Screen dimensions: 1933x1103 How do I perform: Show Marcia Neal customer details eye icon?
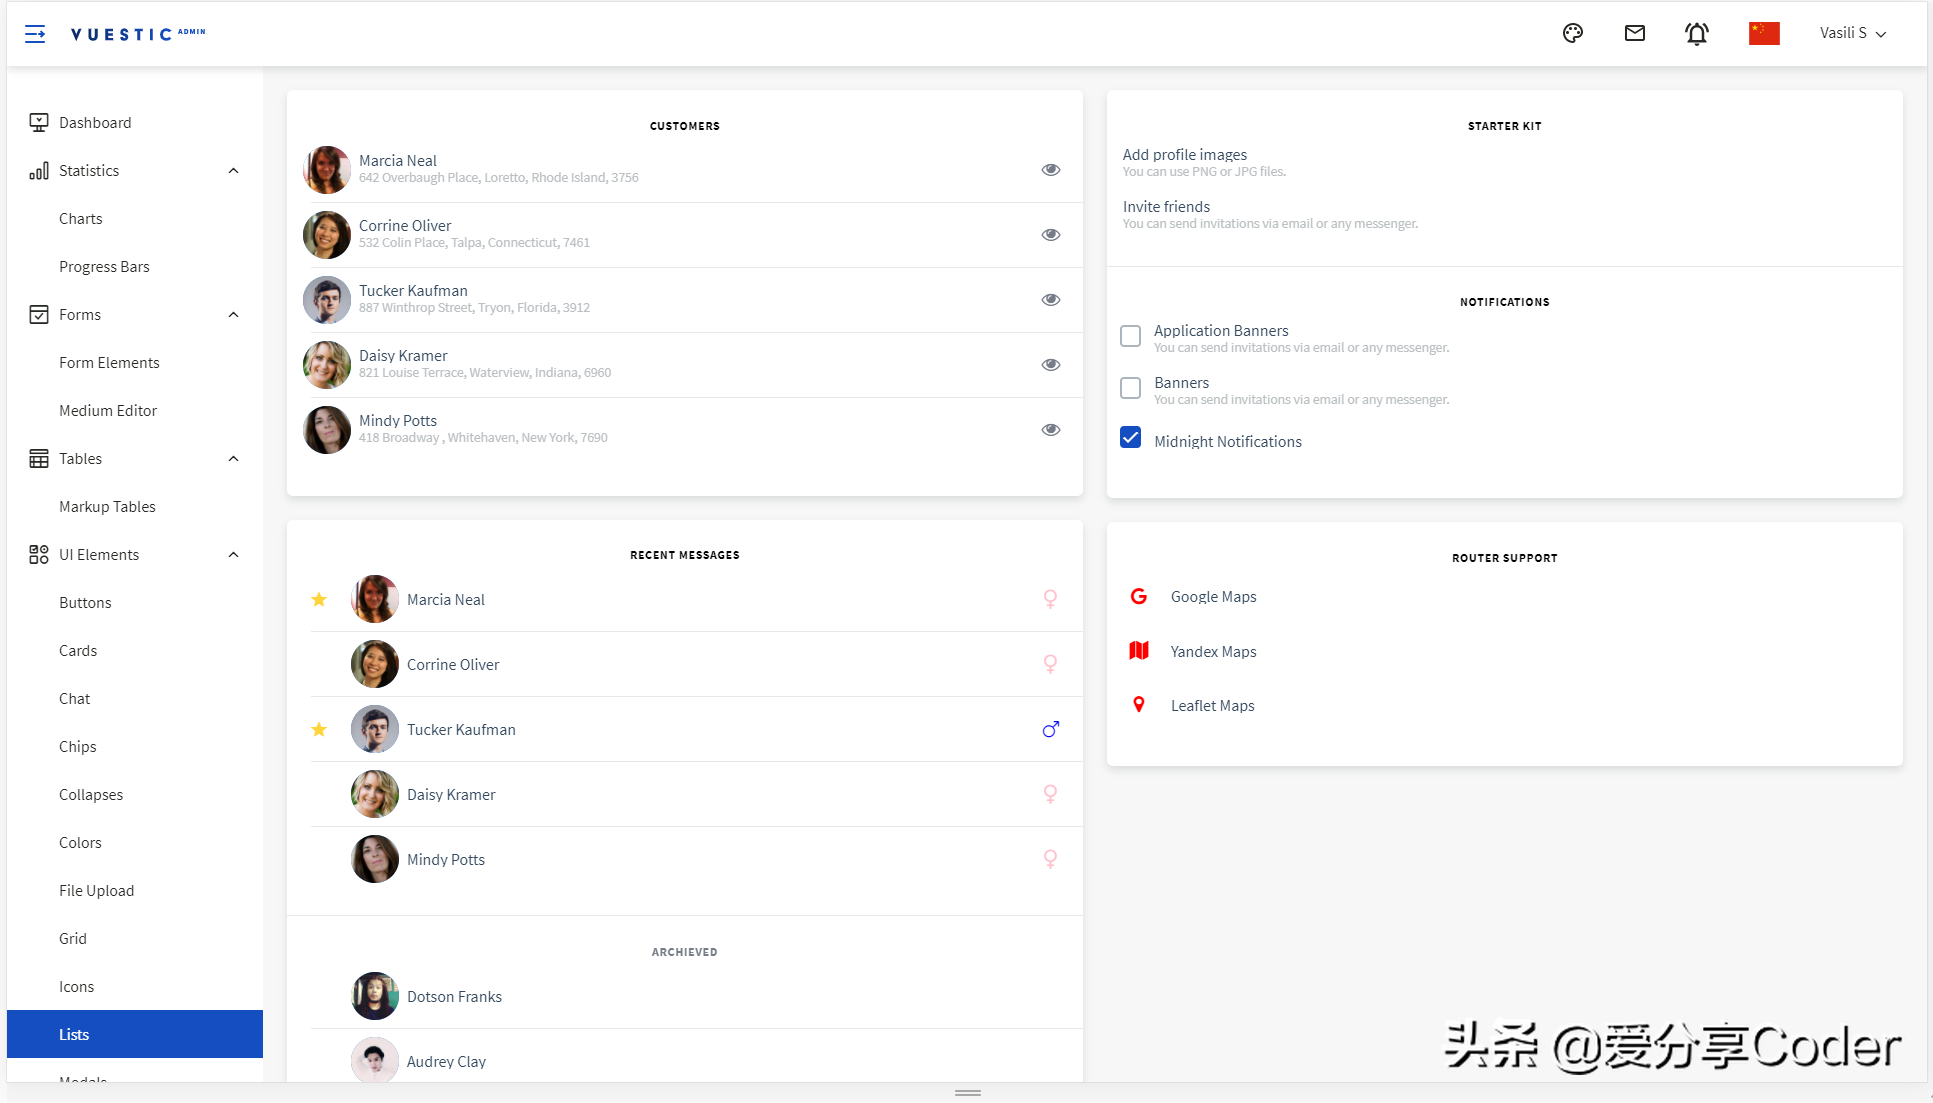[x=1050, y=170]
